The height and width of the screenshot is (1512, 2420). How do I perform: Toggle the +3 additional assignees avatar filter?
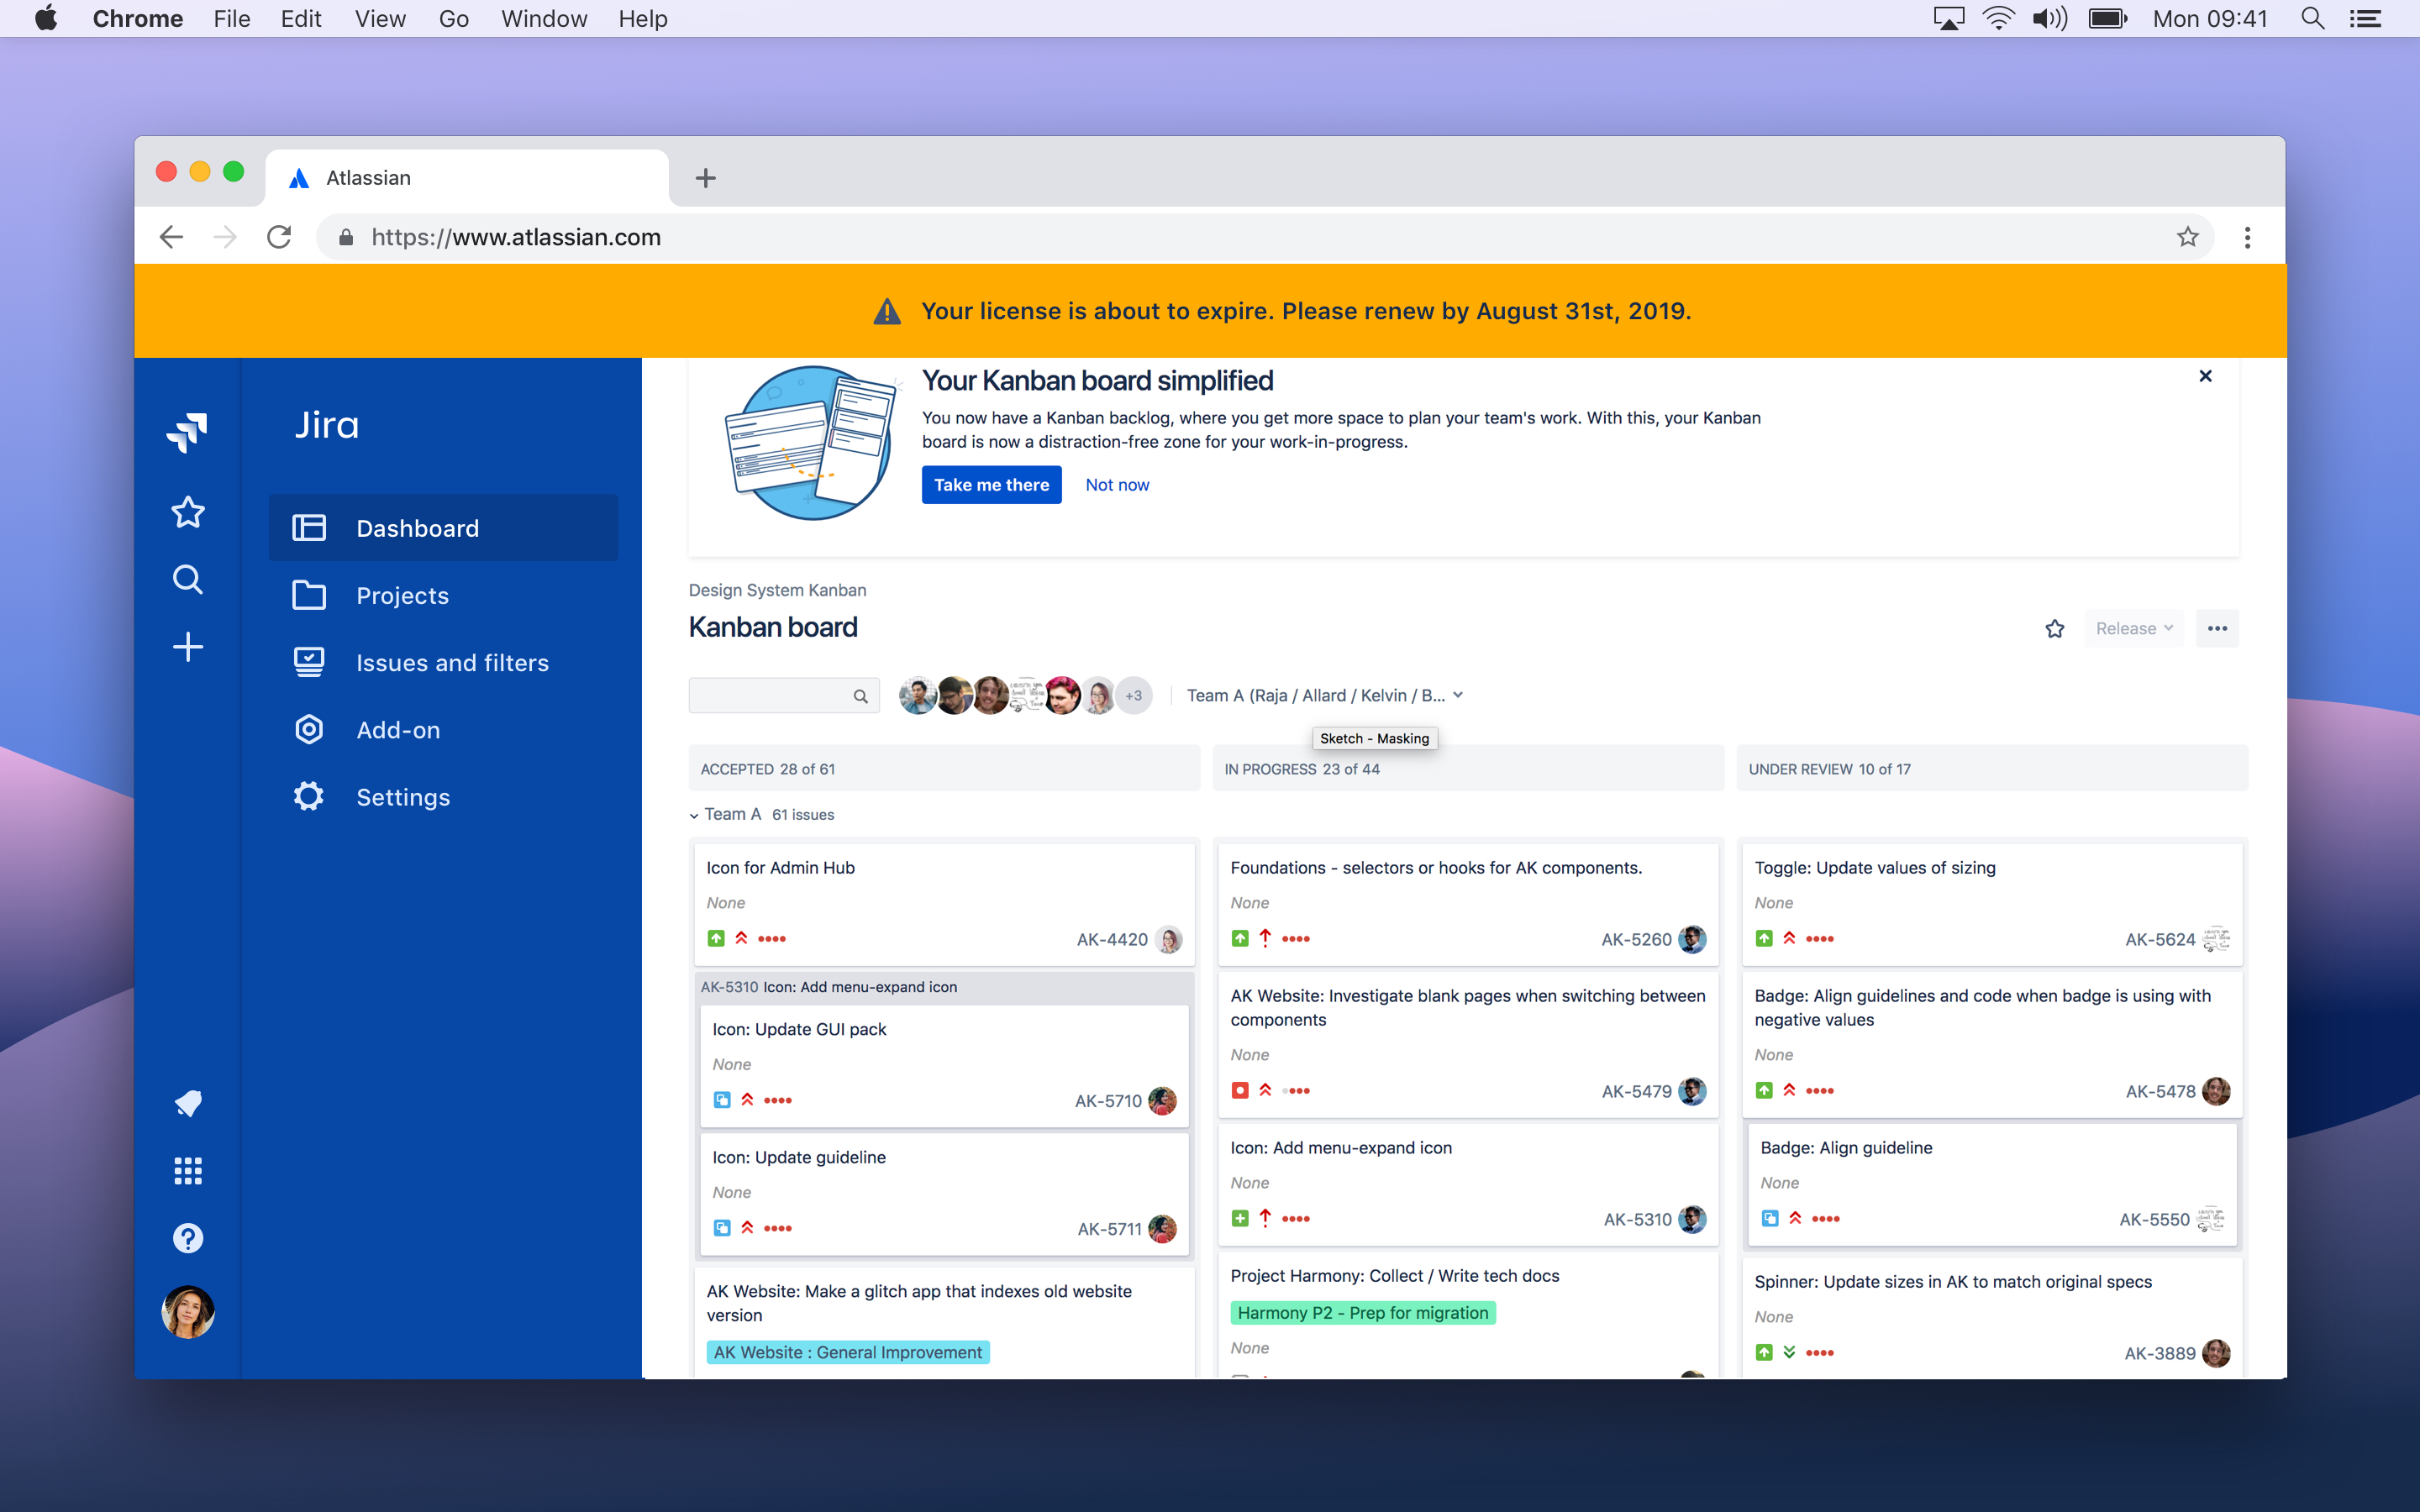[1133, 696]
